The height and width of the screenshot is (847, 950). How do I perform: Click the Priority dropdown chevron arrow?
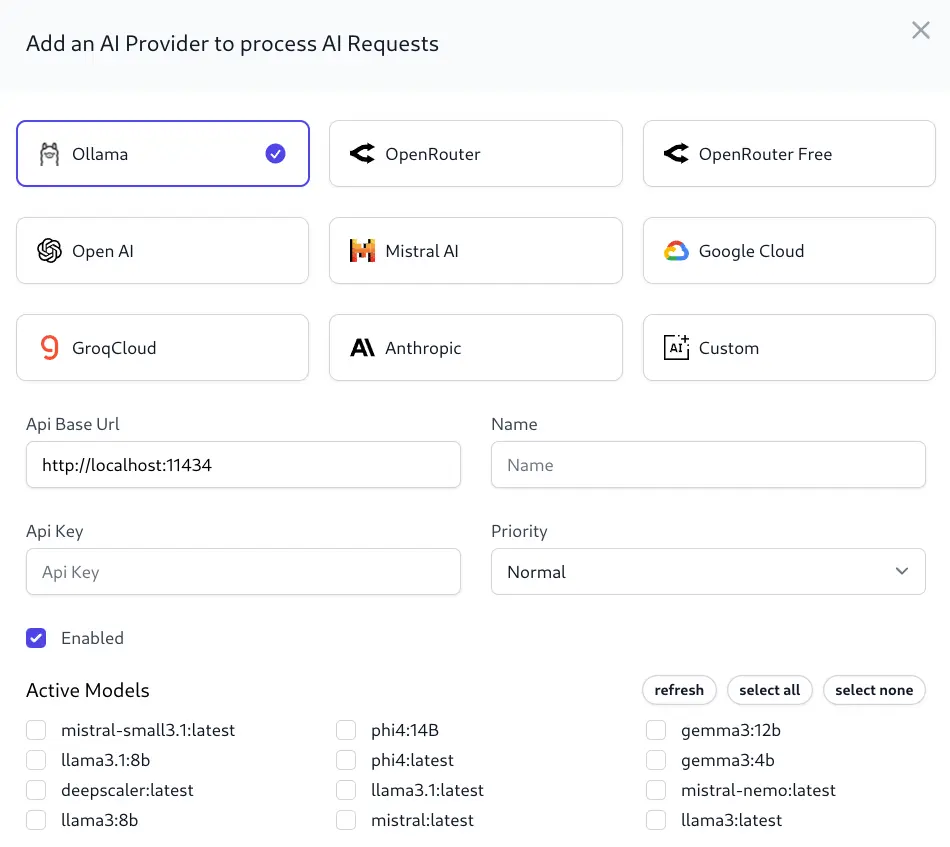pyautogui.click(x=902, y=571)
